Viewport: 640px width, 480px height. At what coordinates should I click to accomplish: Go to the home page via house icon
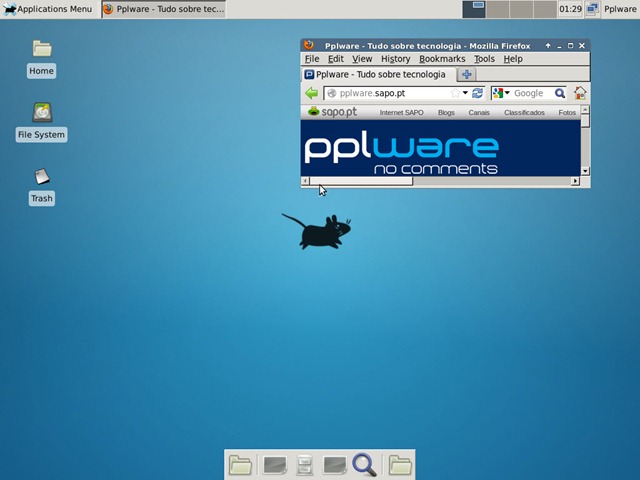[x=580, y=93]
